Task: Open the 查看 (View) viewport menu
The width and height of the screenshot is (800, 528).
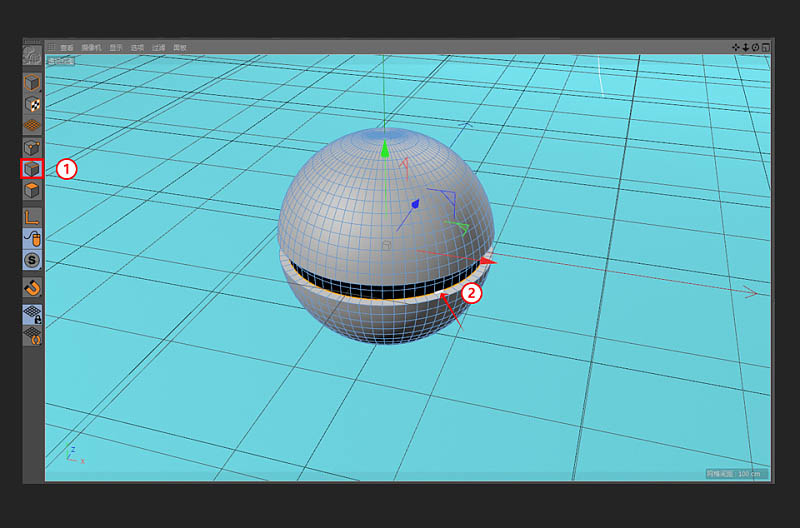Action: 67,47
